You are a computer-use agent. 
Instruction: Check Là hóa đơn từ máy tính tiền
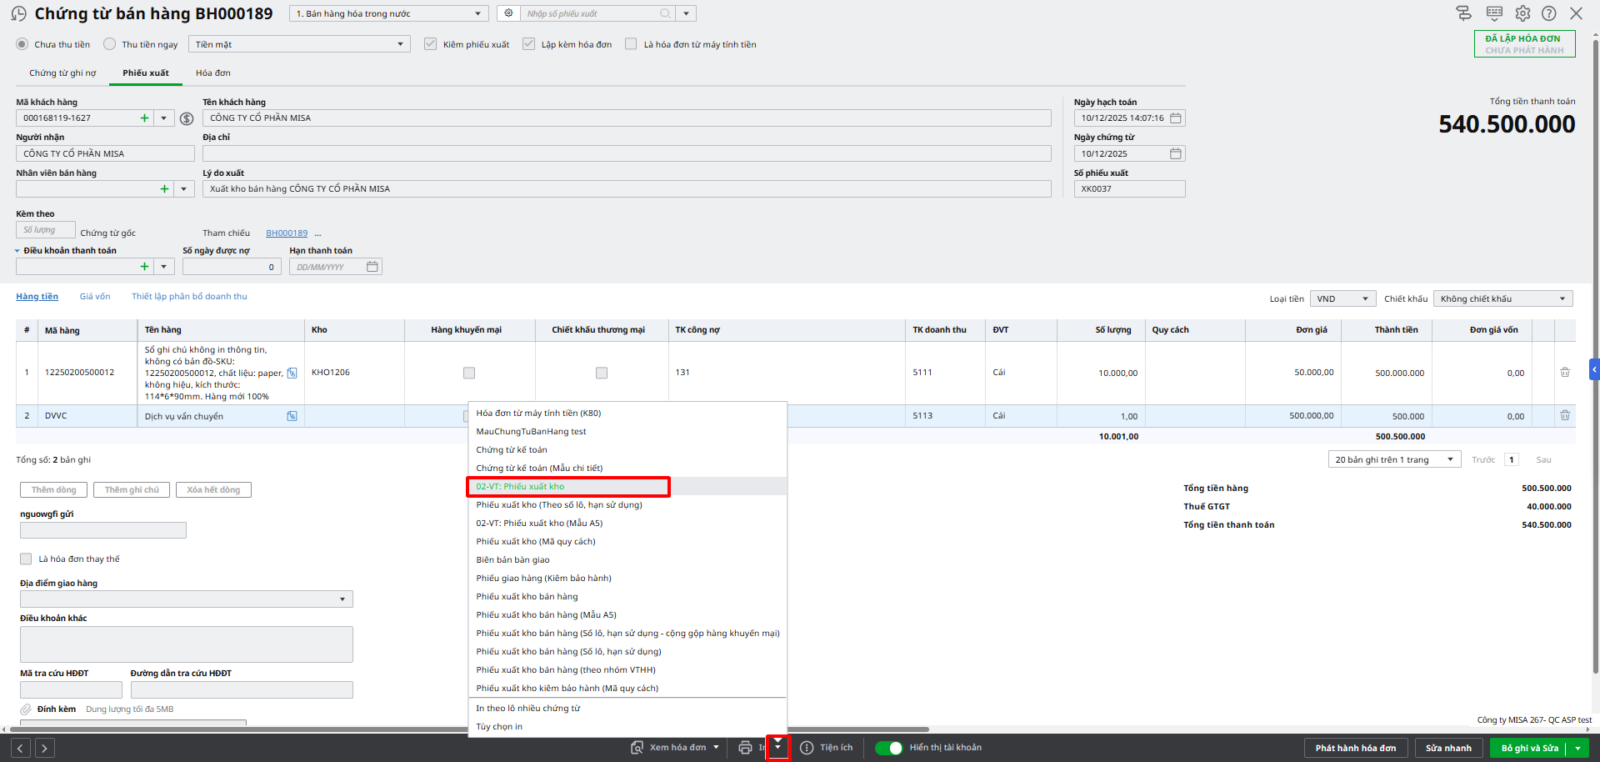[631, 44]
